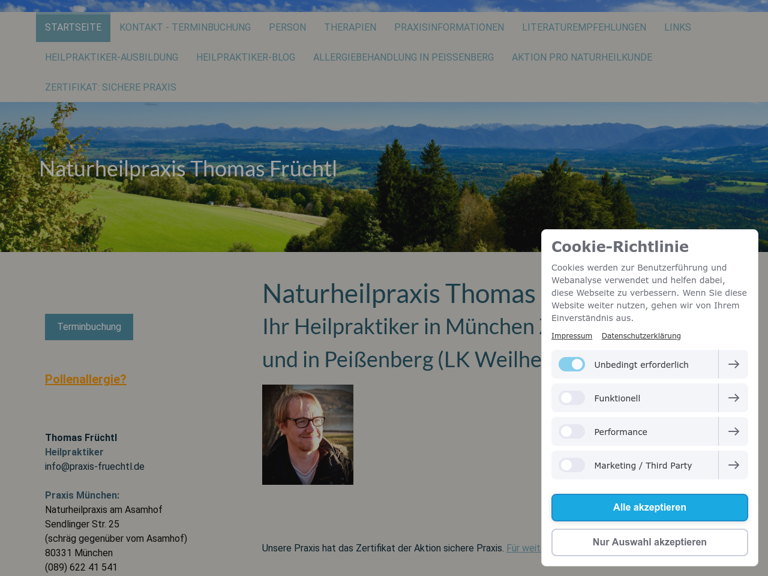The image size is (768, 576).
Task: Open Zertifikat: Sichere Praxis menu item
Action: coord(111,87)
